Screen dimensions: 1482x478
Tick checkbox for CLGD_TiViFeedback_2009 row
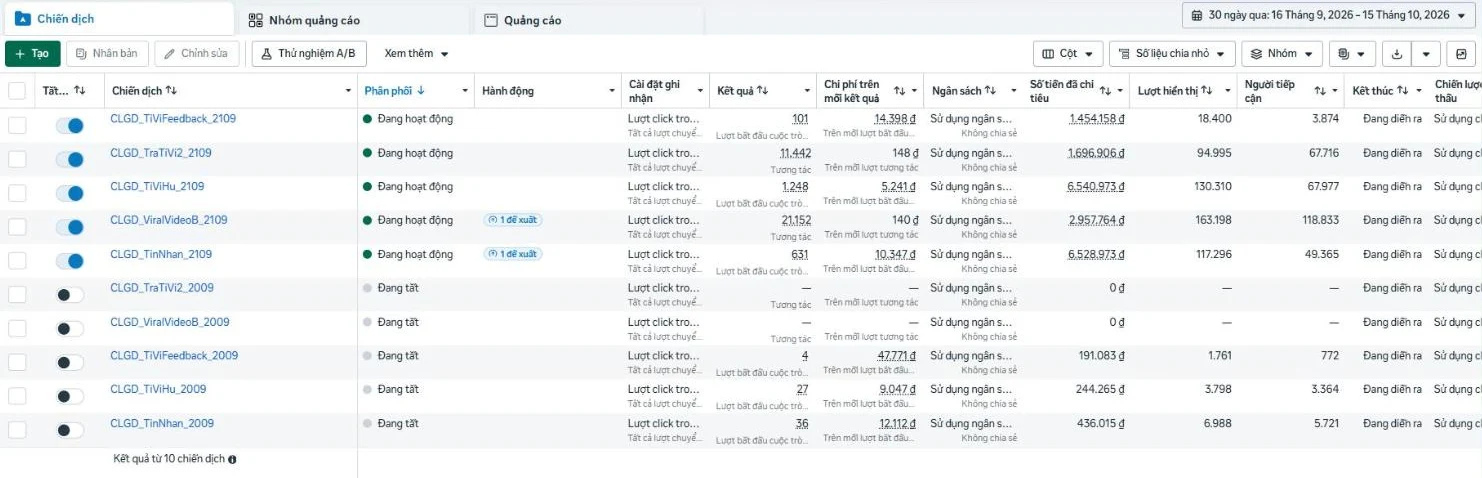tap(17, 362)
